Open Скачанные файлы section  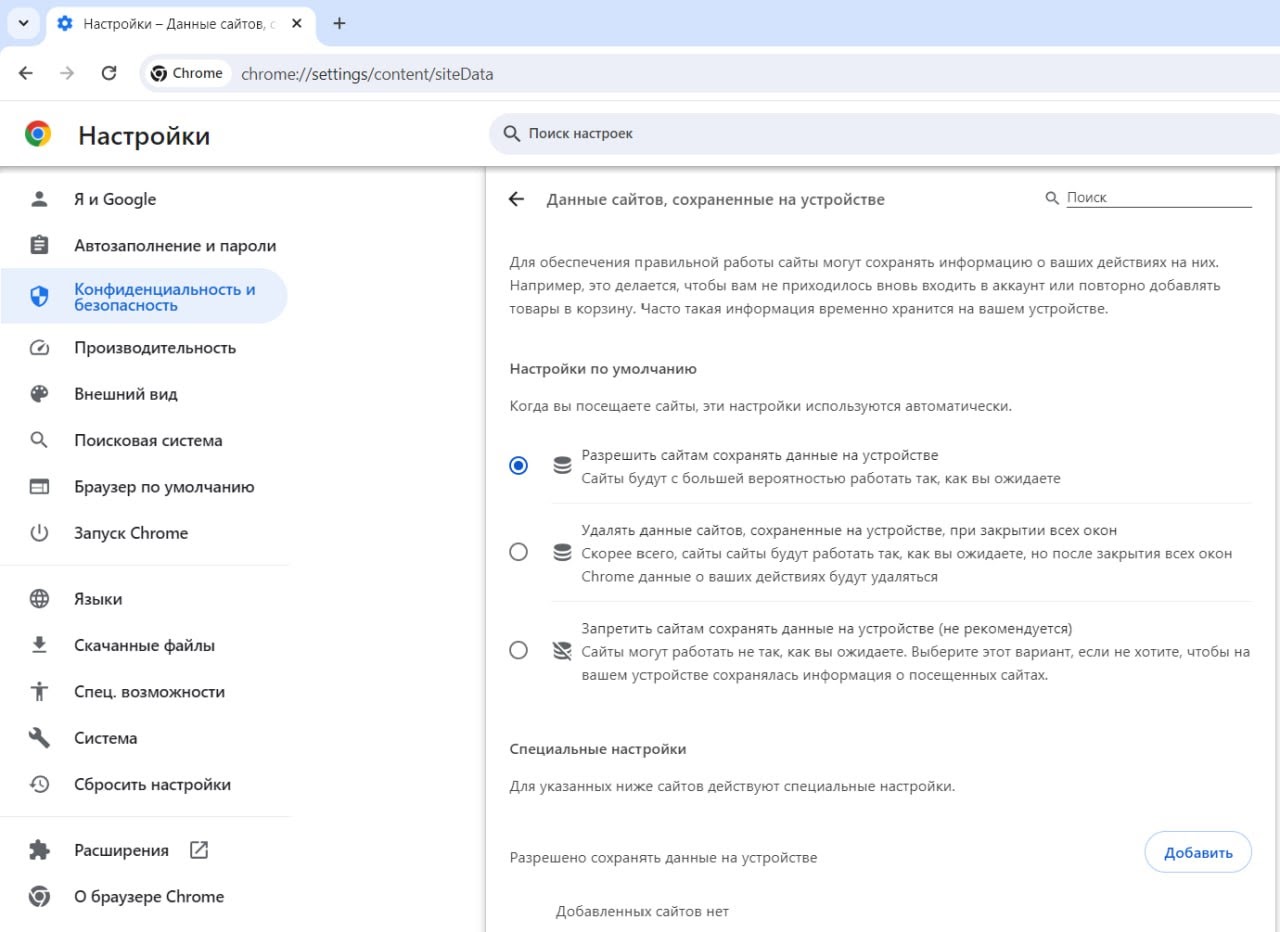[144, 645]
